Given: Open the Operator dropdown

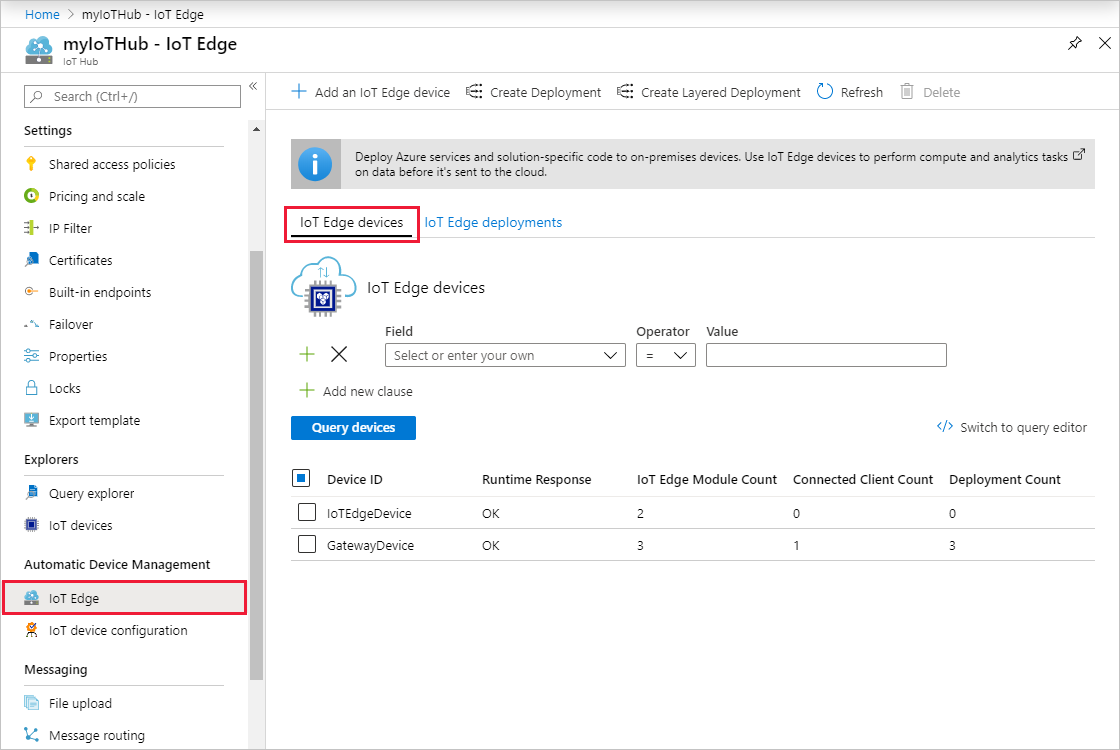Looking at the screenshot, I should pyautogui.click(x=665, y=355).
